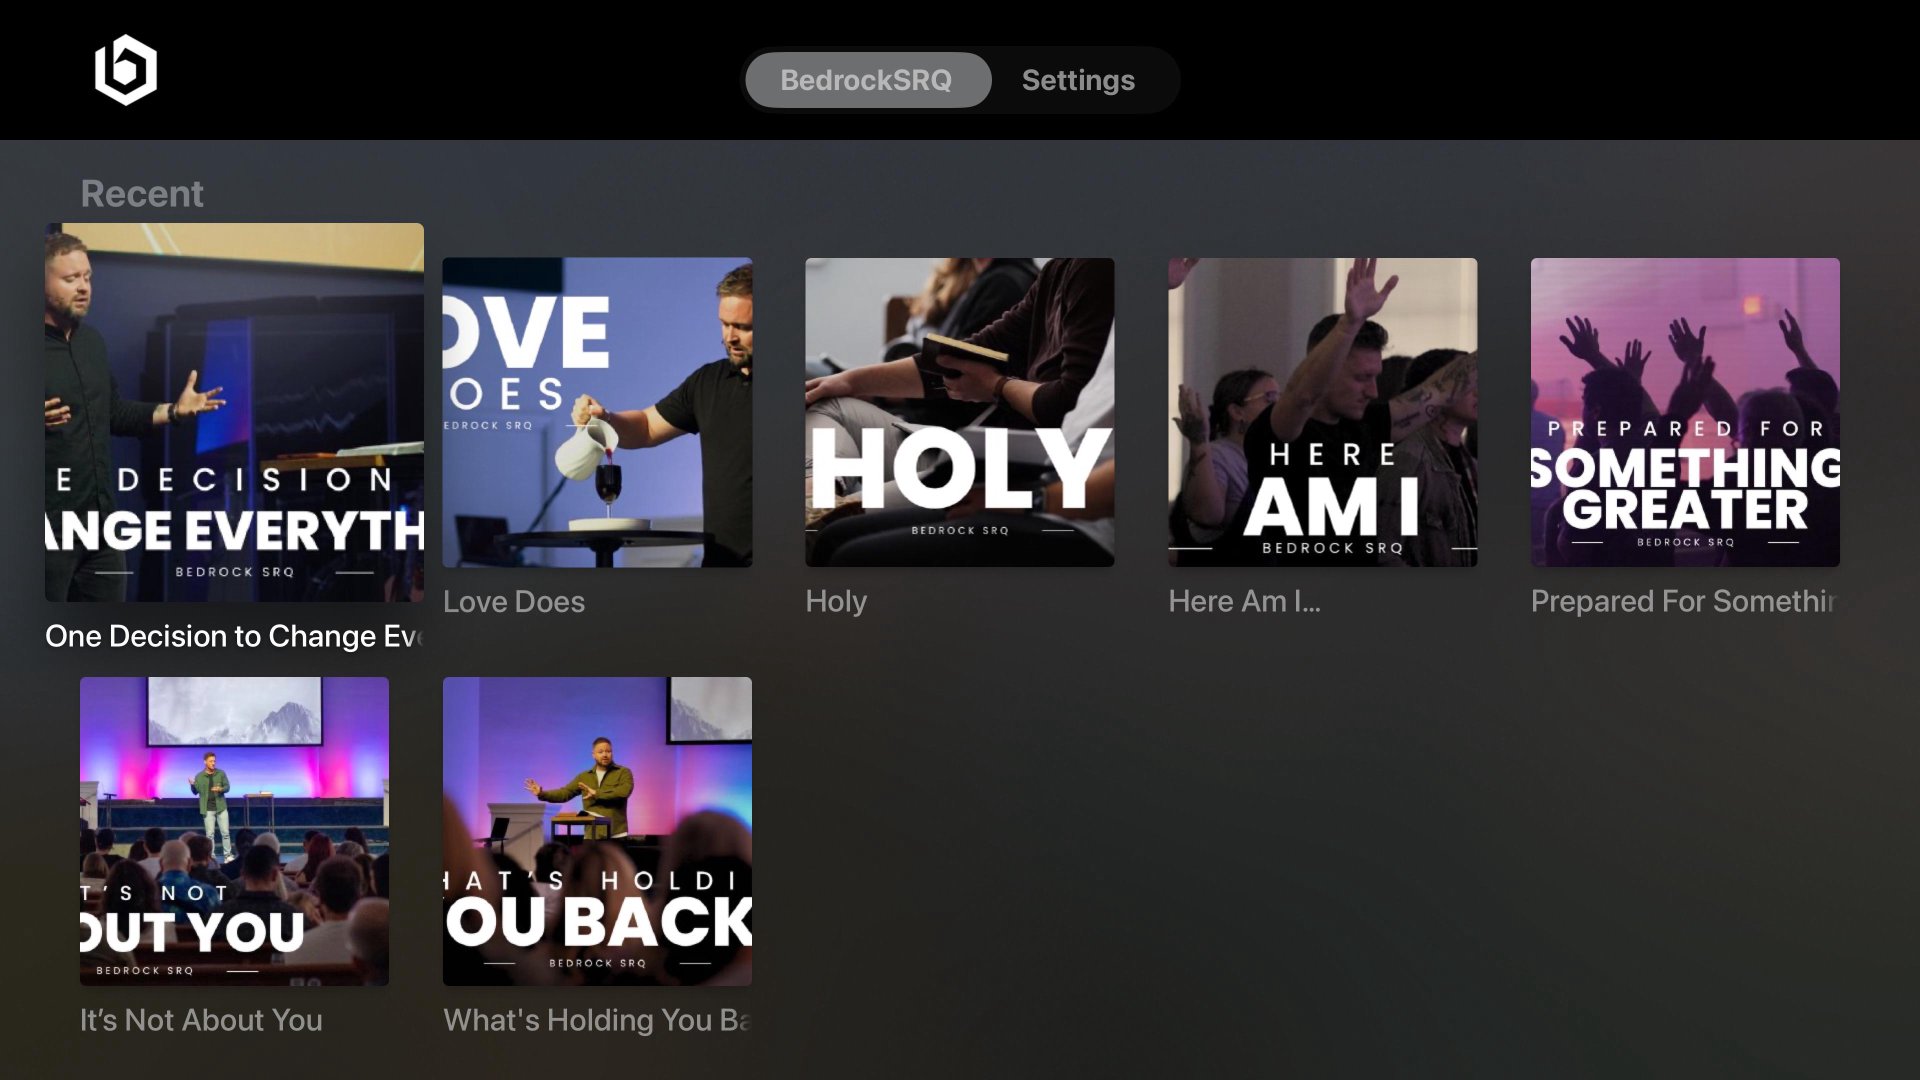Screen dimensions: 1920x1080
Task: Click One Decision to Change title text
Action: (234, 636)
